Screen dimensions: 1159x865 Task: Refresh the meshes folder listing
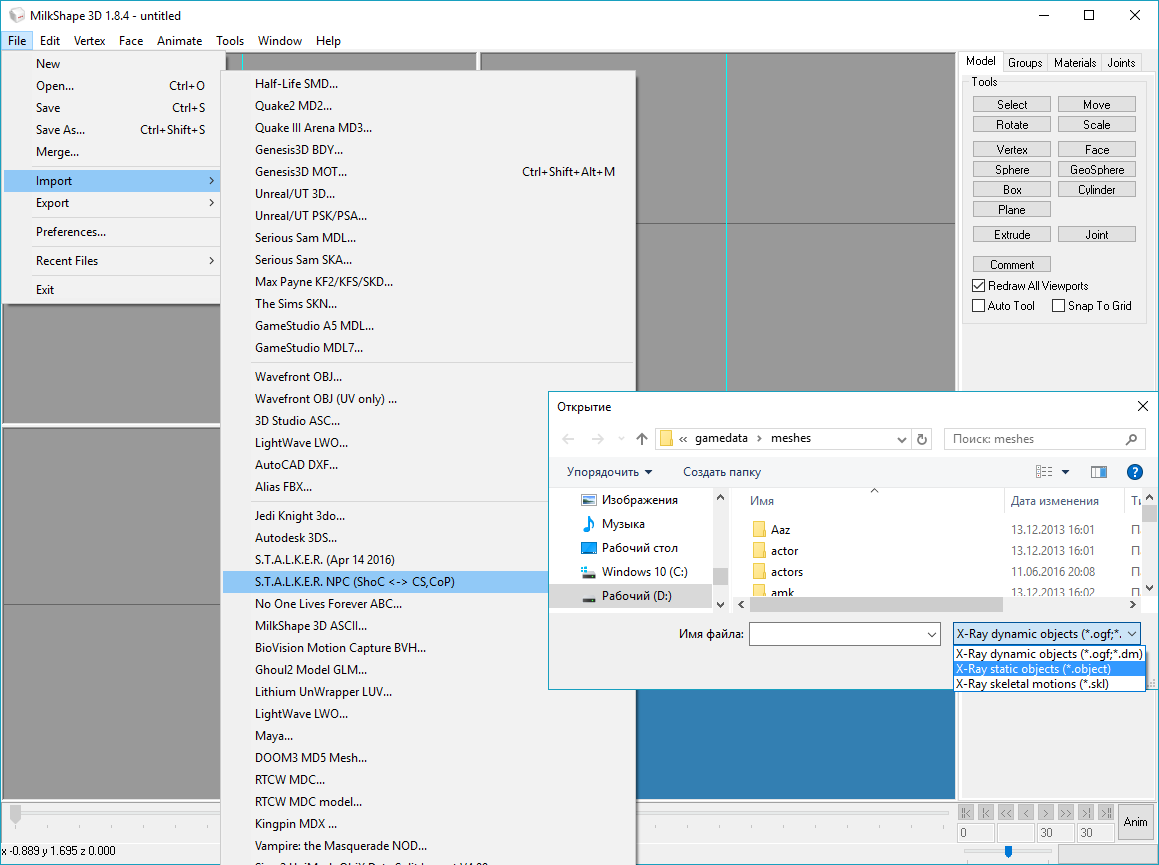[922, 439]
